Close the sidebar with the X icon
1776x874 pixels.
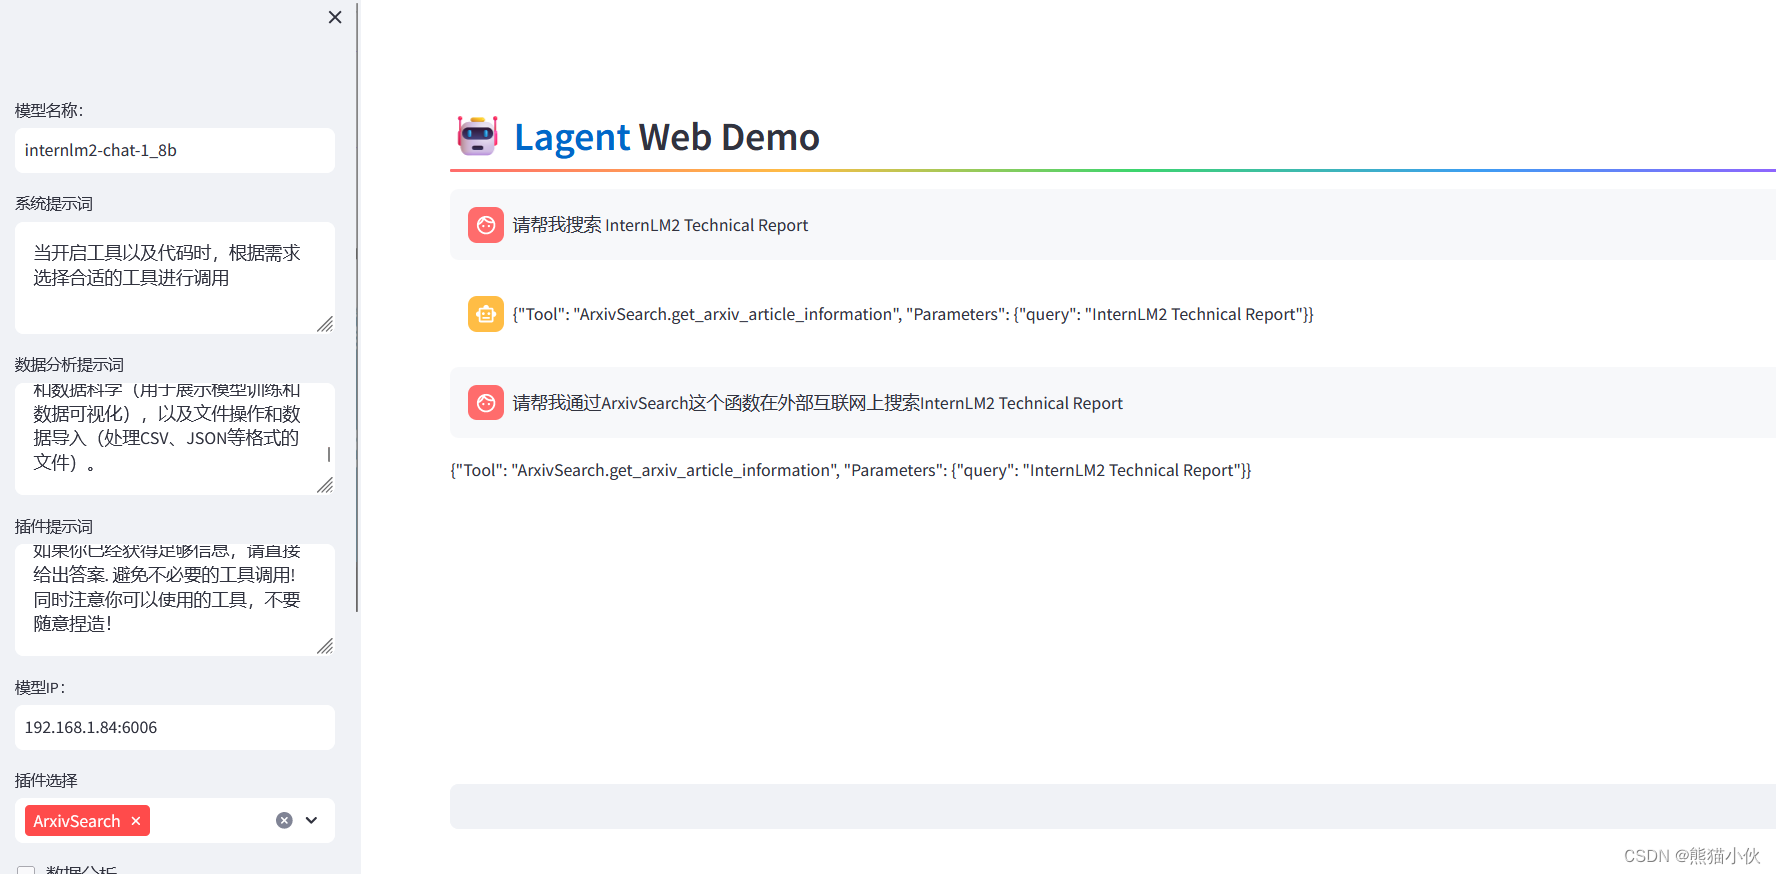coord(335,17)
